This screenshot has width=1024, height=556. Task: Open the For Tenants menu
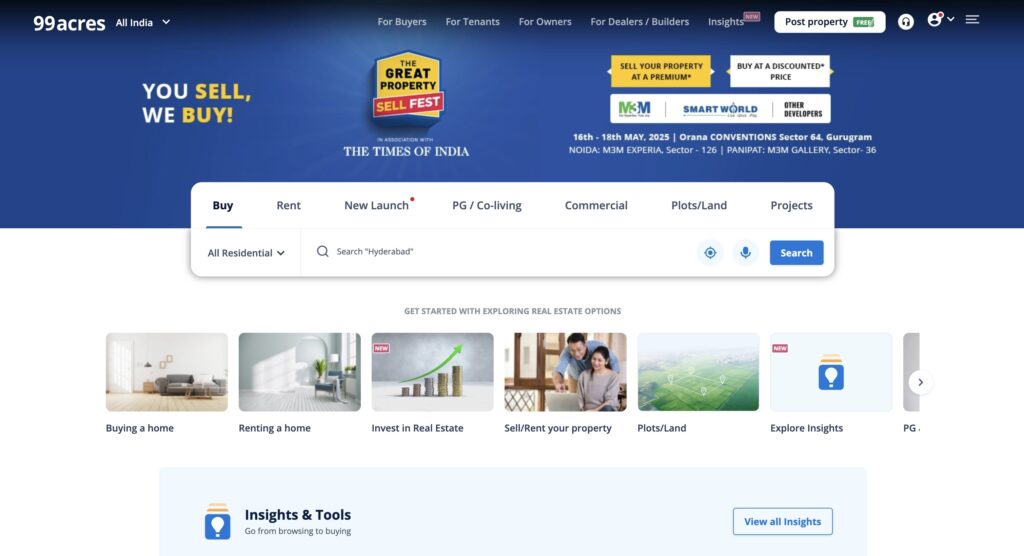point(472,22)
